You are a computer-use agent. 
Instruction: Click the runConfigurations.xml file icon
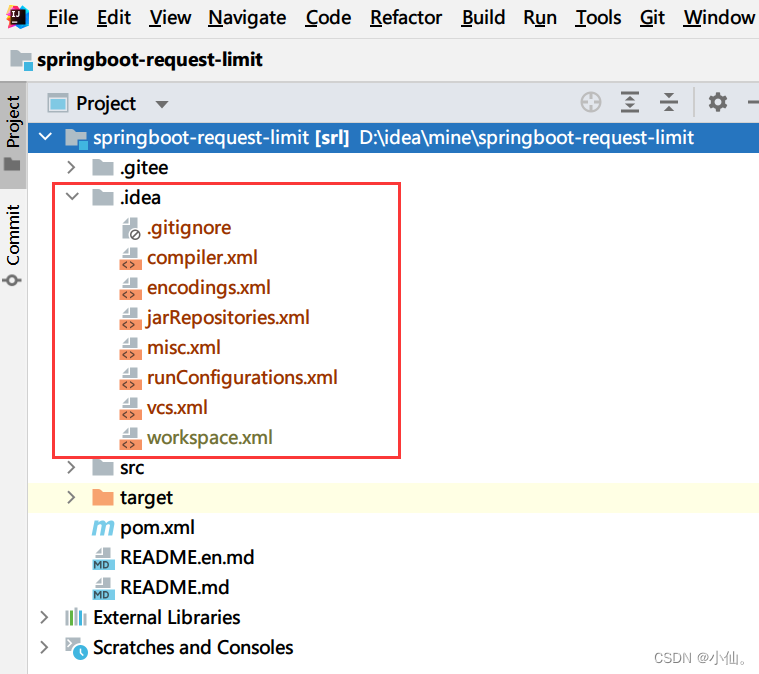point(130,378)
